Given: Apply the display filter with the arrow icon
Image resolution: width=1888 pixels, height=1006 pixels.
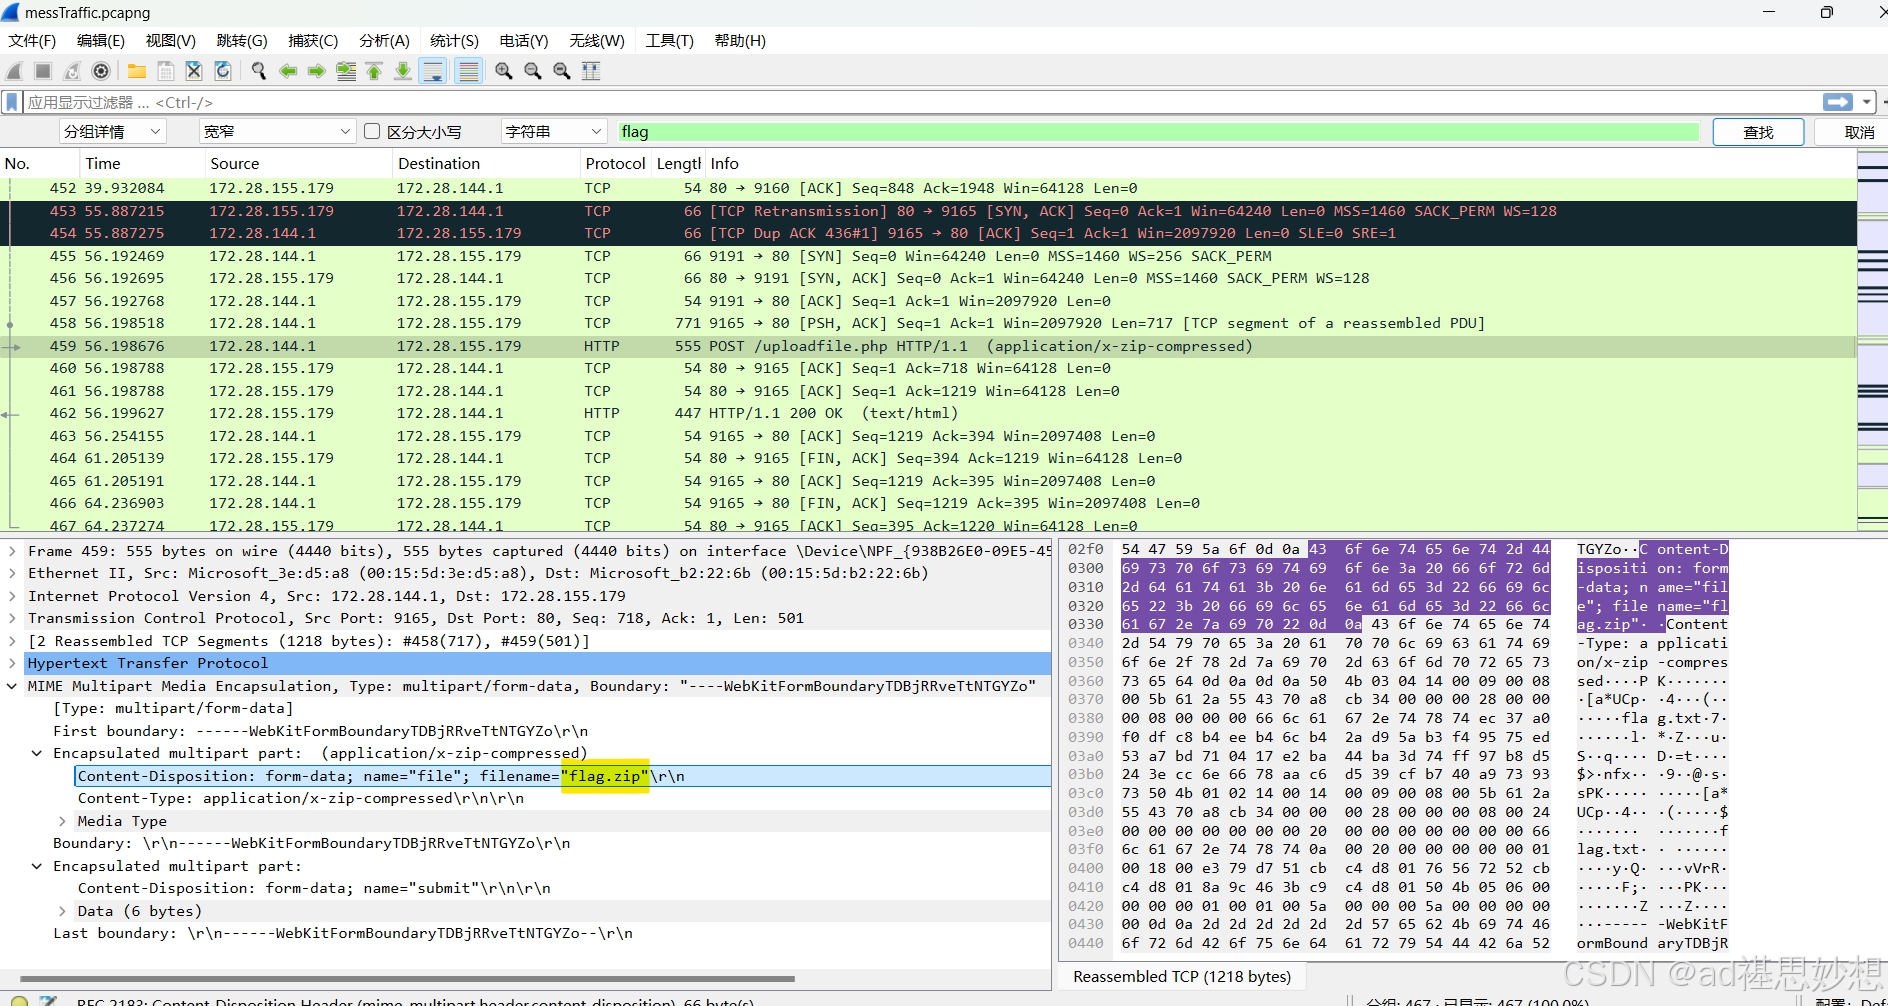Looking at the screenshot, I should point(1838,101).
